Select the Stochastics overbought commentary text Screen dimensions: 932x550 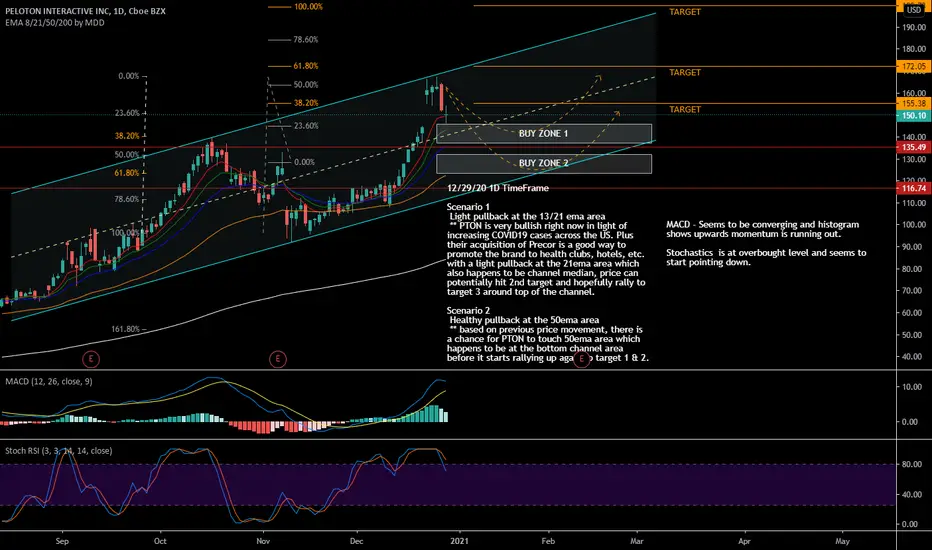766,257
